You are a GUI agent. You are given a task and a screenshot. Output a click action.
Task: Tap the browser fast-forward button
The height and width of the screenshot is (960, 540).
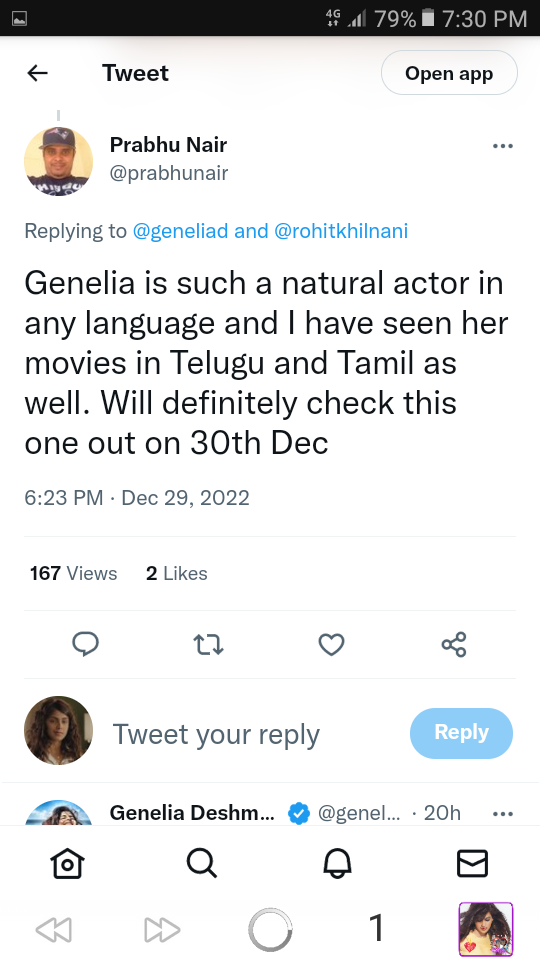[162, 929]
